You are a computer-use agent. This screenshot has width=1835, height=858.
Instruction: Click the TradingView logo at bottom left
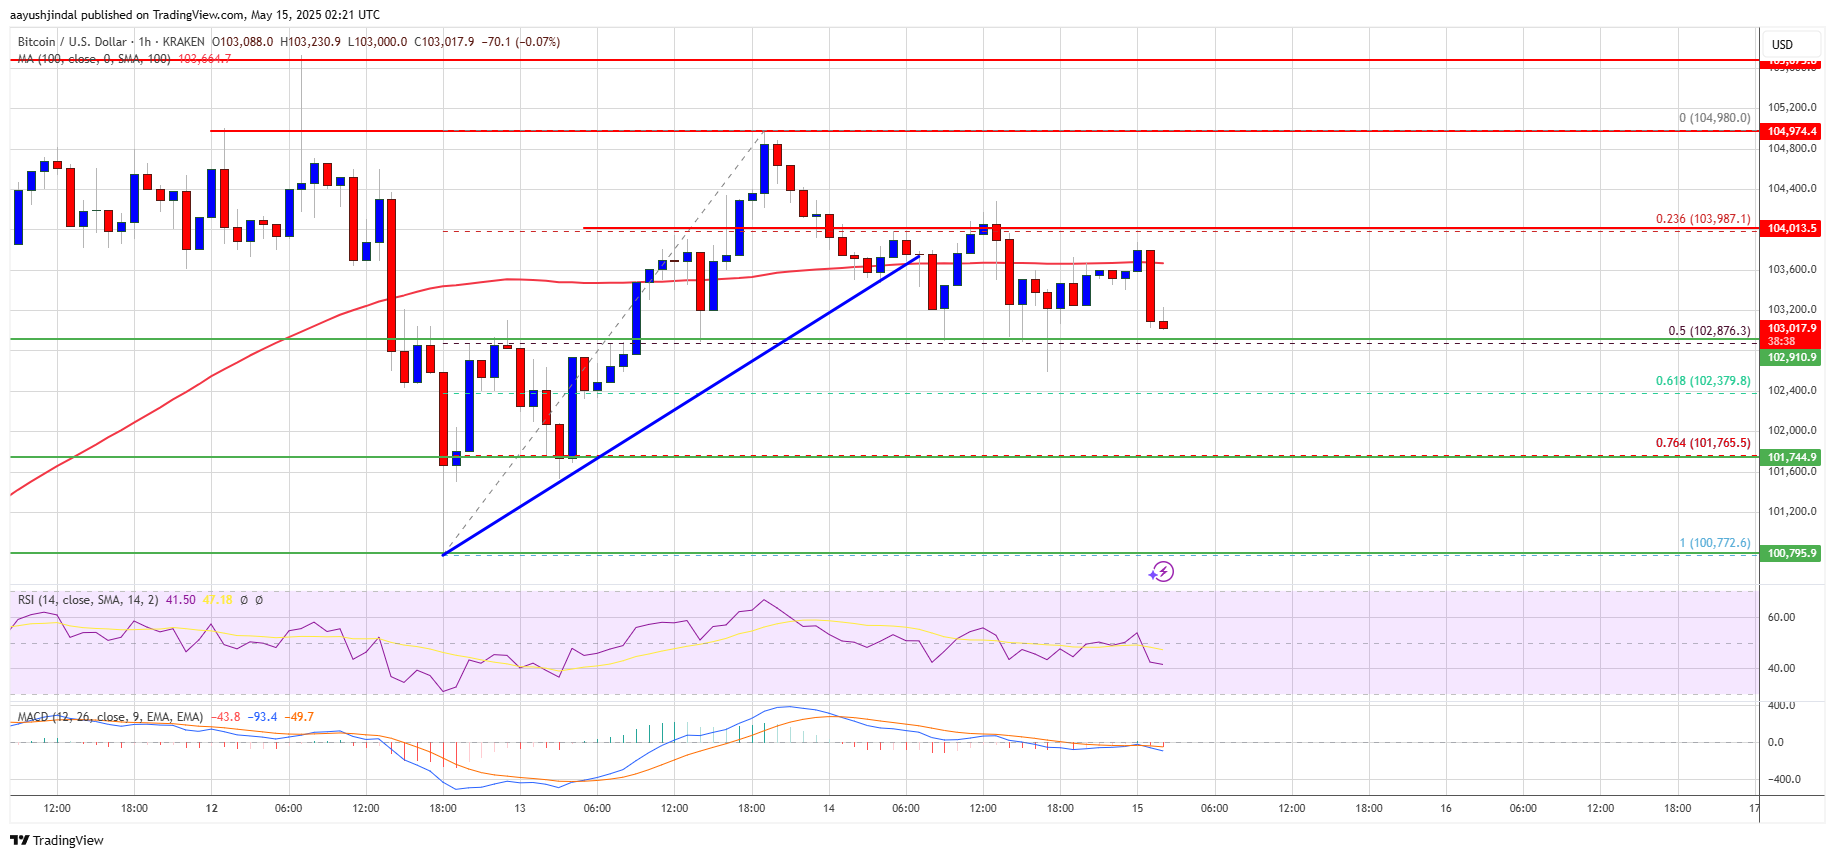(x=57, y=840)
